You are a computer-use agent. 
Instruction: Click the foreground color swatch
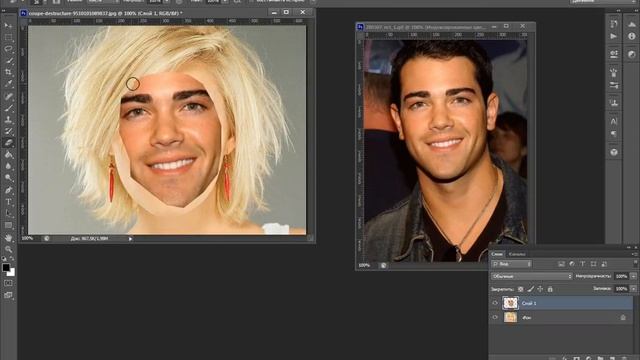6,268
